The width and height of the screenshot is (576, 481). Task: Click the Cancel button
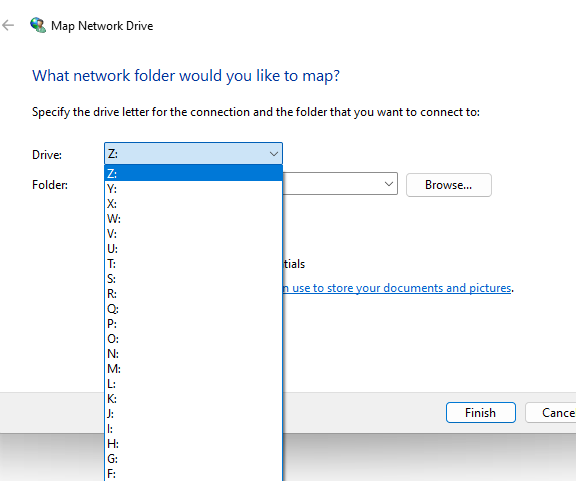coord(551,413)
